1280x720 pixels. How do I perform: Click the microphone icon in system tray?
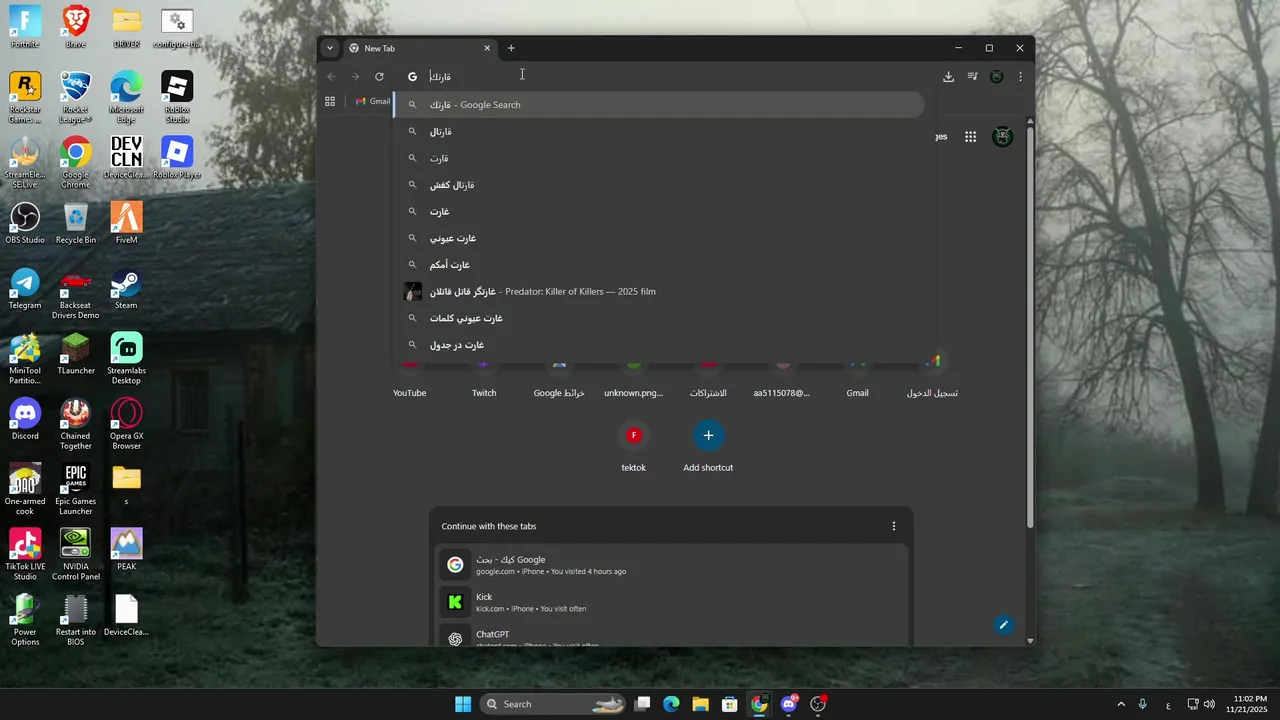pos(1142,704)
